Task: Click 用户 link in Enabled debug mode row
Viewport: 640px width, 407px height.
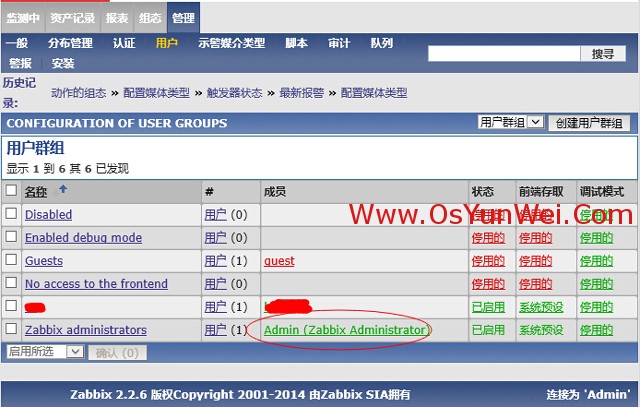Action: click(216, 238)
